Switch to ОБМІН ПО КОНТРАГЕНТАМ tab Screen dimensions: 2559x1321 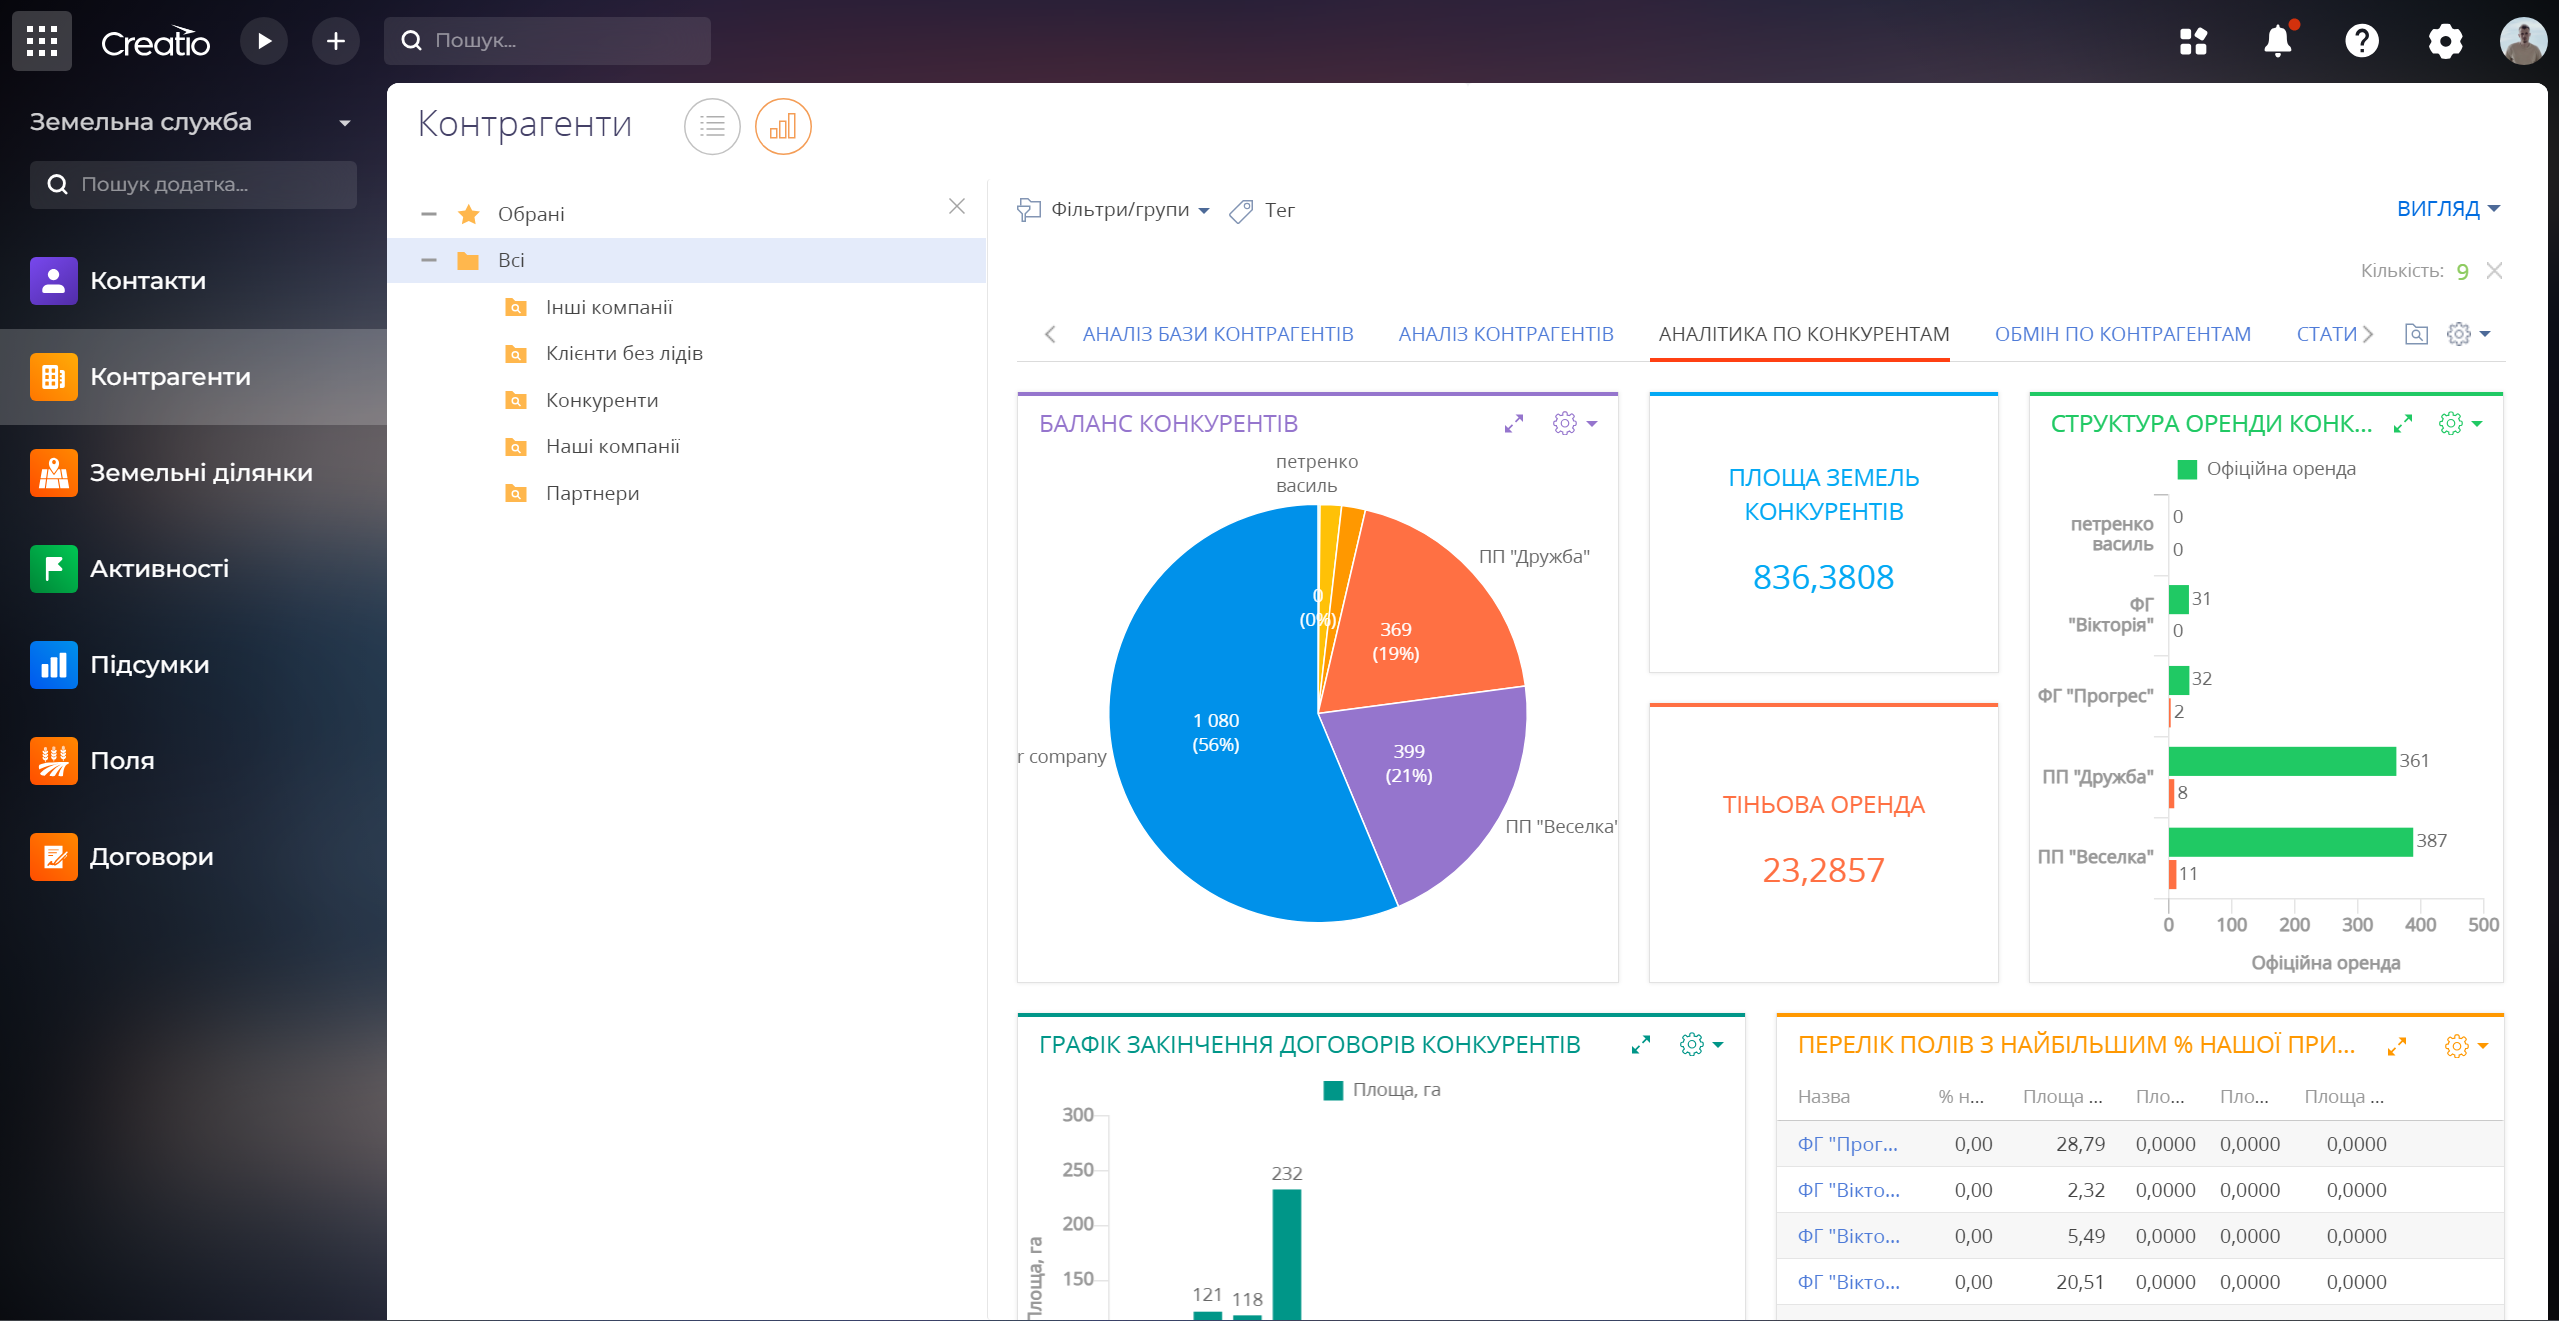[x=2122, y=334]
